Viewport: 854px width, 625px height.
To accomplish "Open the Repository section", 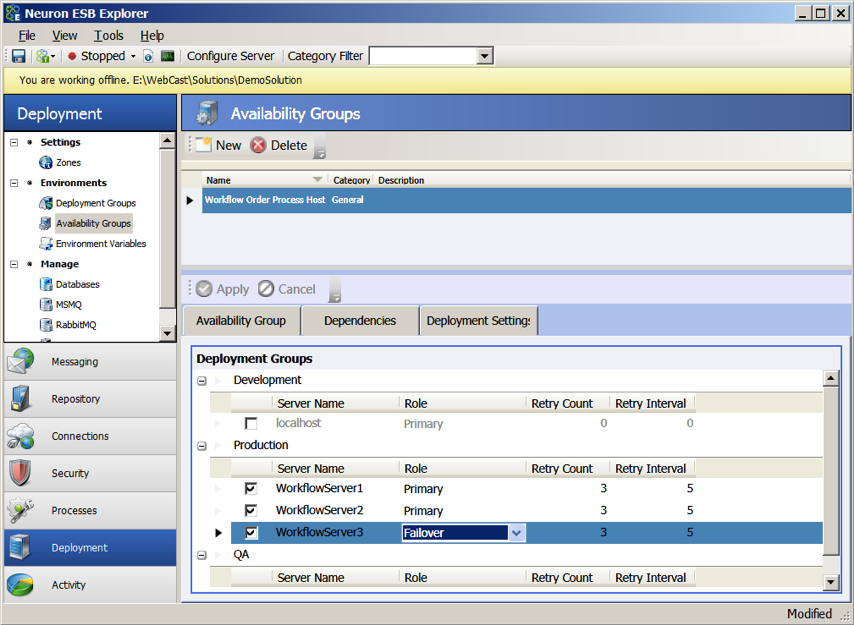I will [x=90, y=399].
